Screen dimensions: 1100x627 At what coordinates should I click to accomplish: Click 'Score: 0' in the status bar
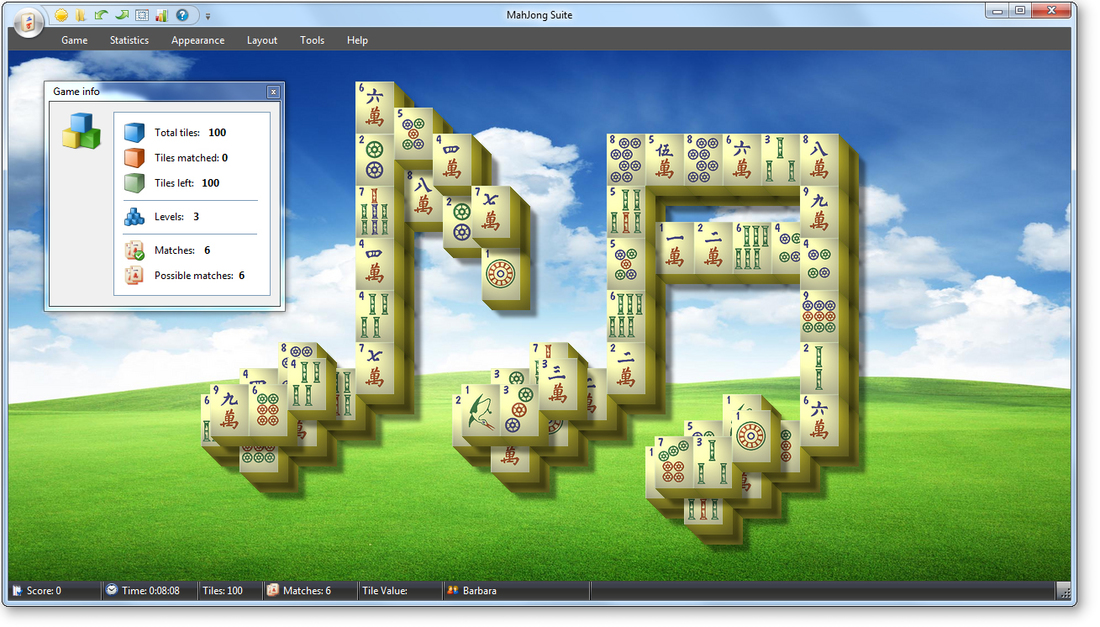(x=43, y=591)
